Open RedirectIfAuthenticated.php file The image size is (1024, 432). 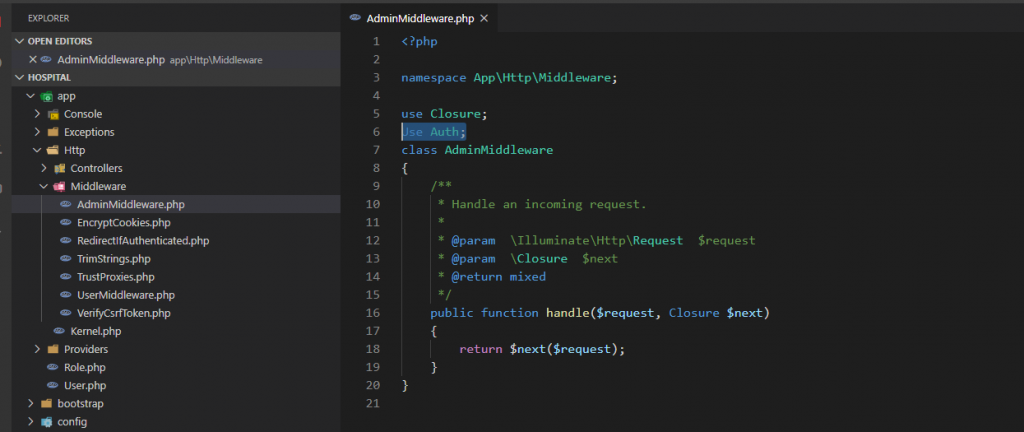point(142,240)
